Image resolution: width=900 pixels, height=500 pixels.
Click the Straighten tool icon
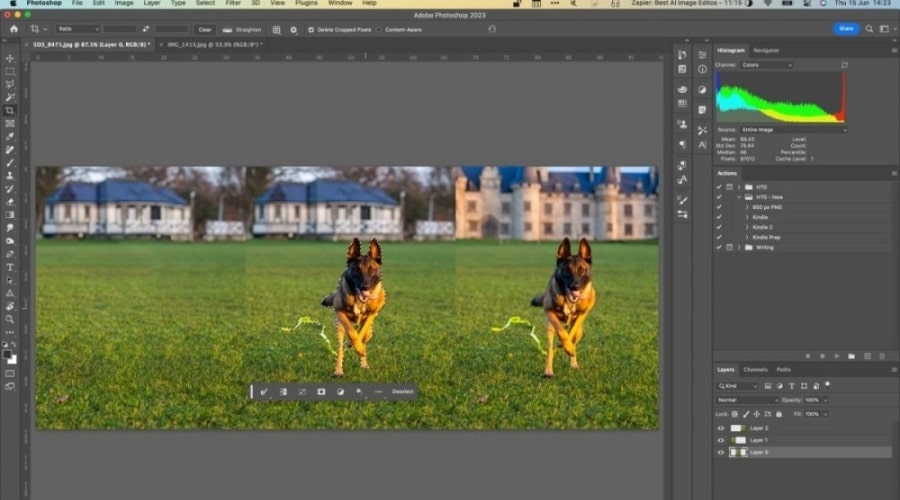click(227, 29)
